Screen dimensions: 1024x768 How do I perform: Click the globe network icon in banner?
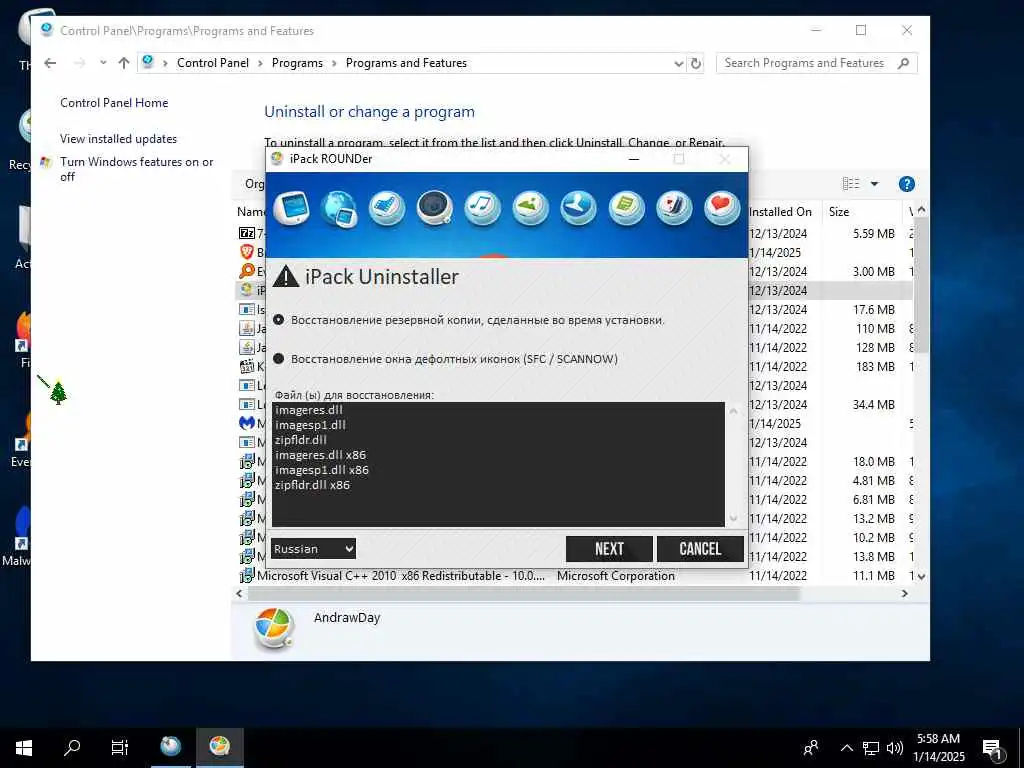[x=339, y=208]
